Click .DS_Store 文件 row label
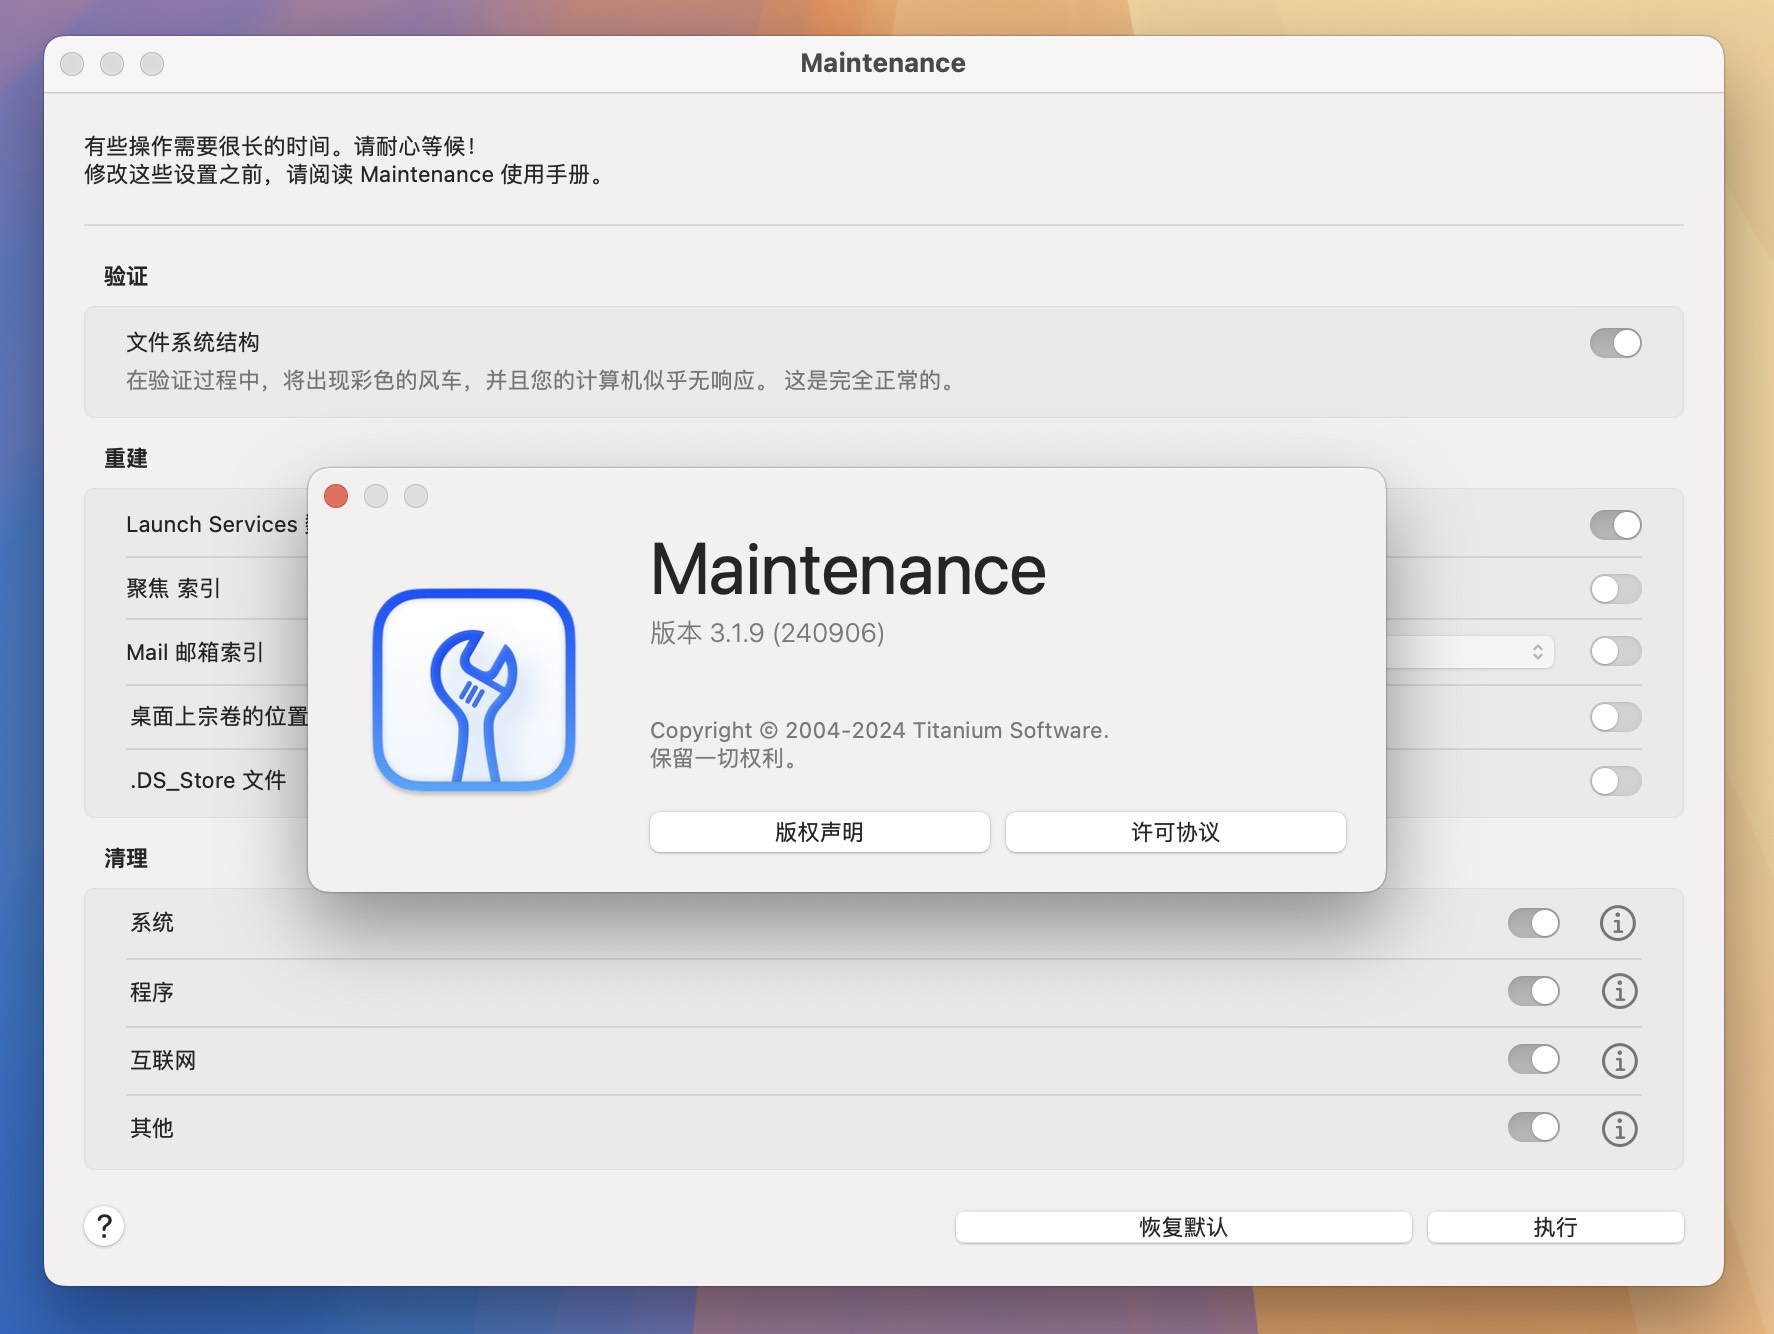The image size is (1774, 1334). point(208,780)
